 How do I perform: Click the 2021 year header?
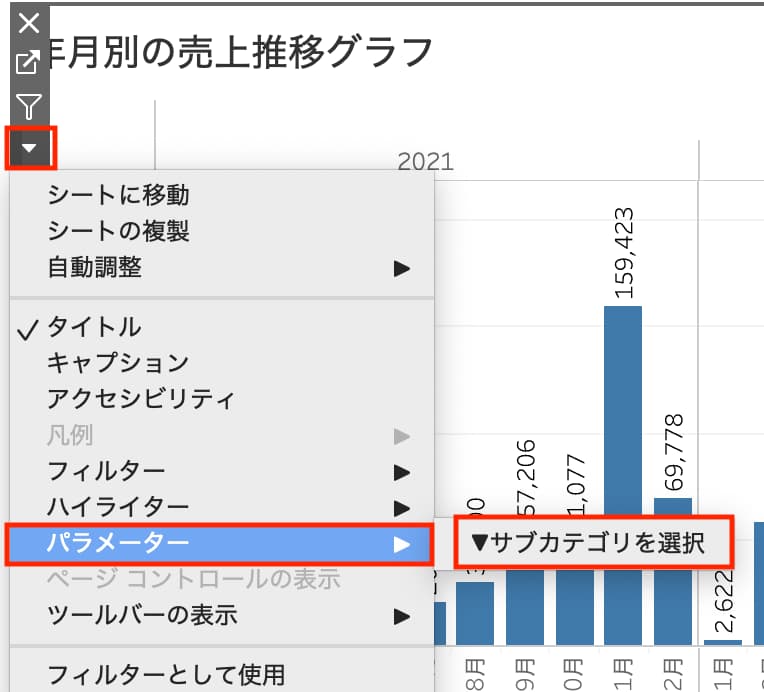[x=425, y=162]
